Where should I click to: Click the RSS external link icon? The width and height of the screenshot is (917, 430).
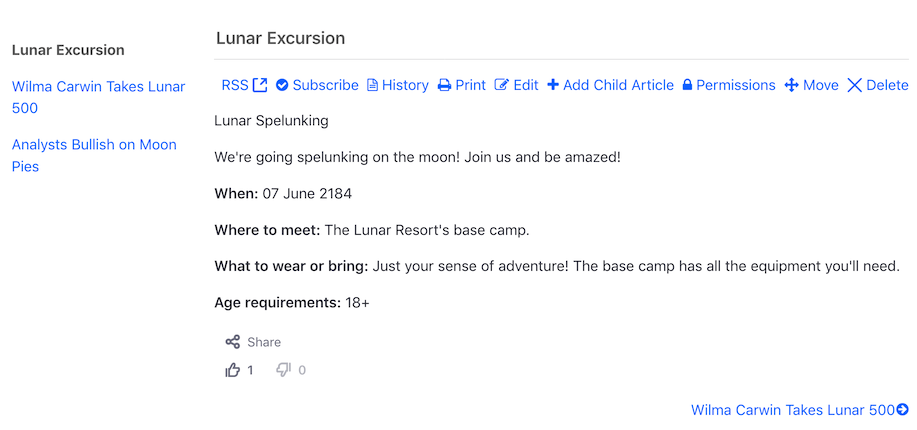point(260,85)
